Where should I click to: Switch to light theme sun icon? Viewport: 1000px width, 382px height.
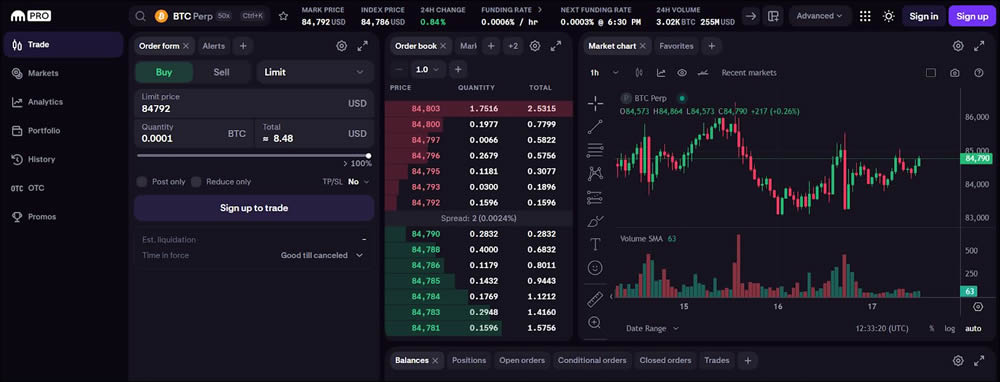tap(888, 16)
